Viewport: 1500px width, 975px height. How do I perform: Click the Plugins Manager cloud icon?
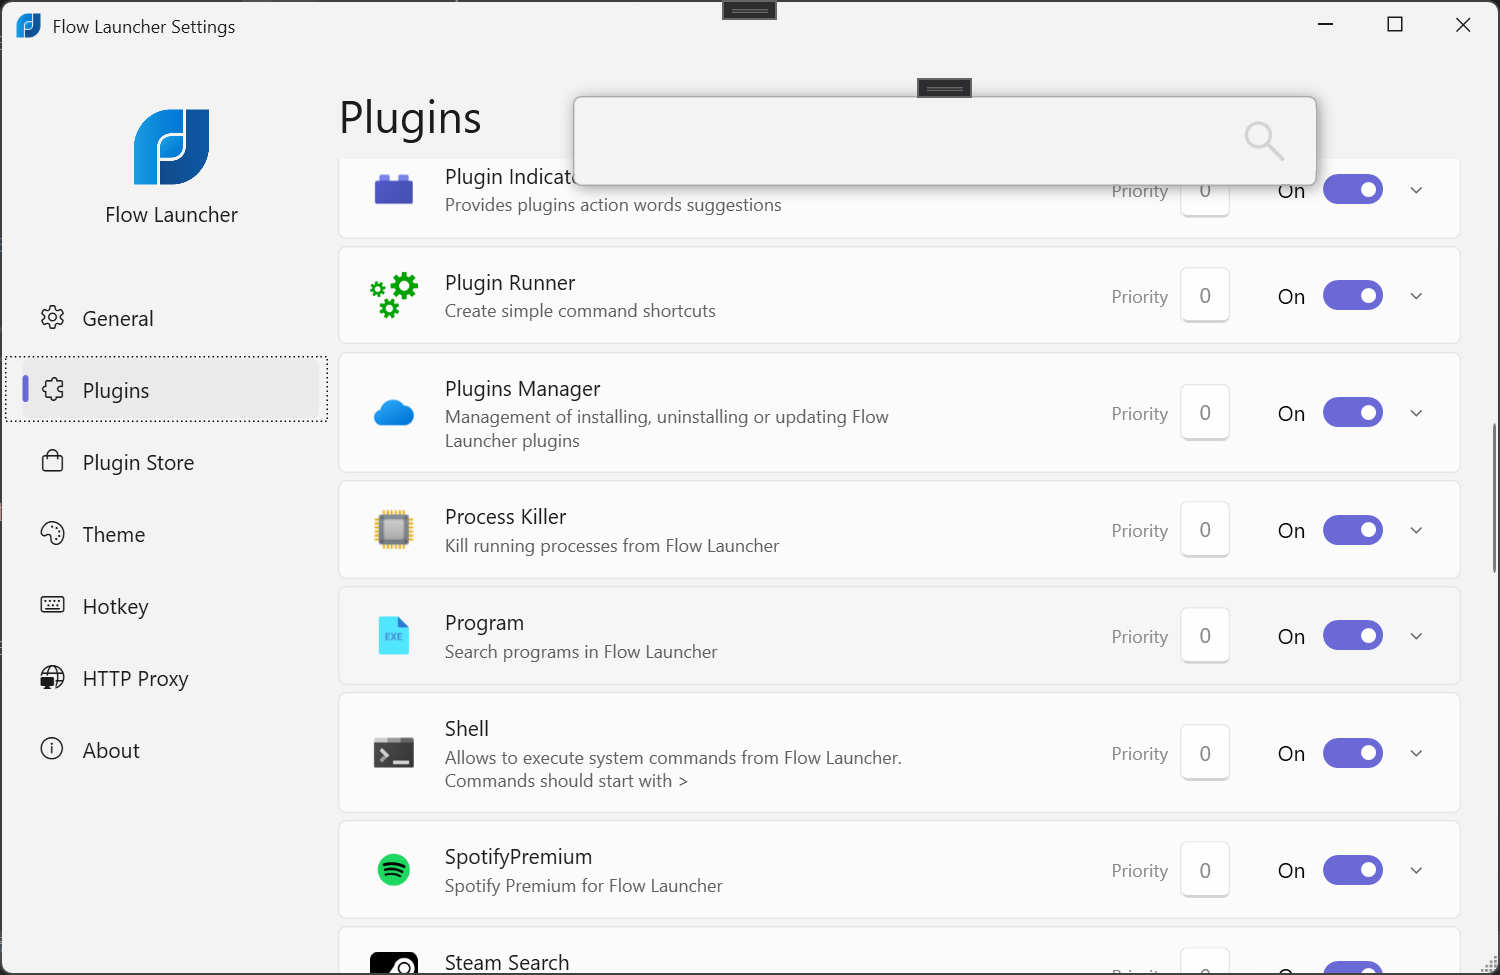[x=394, y=412]
